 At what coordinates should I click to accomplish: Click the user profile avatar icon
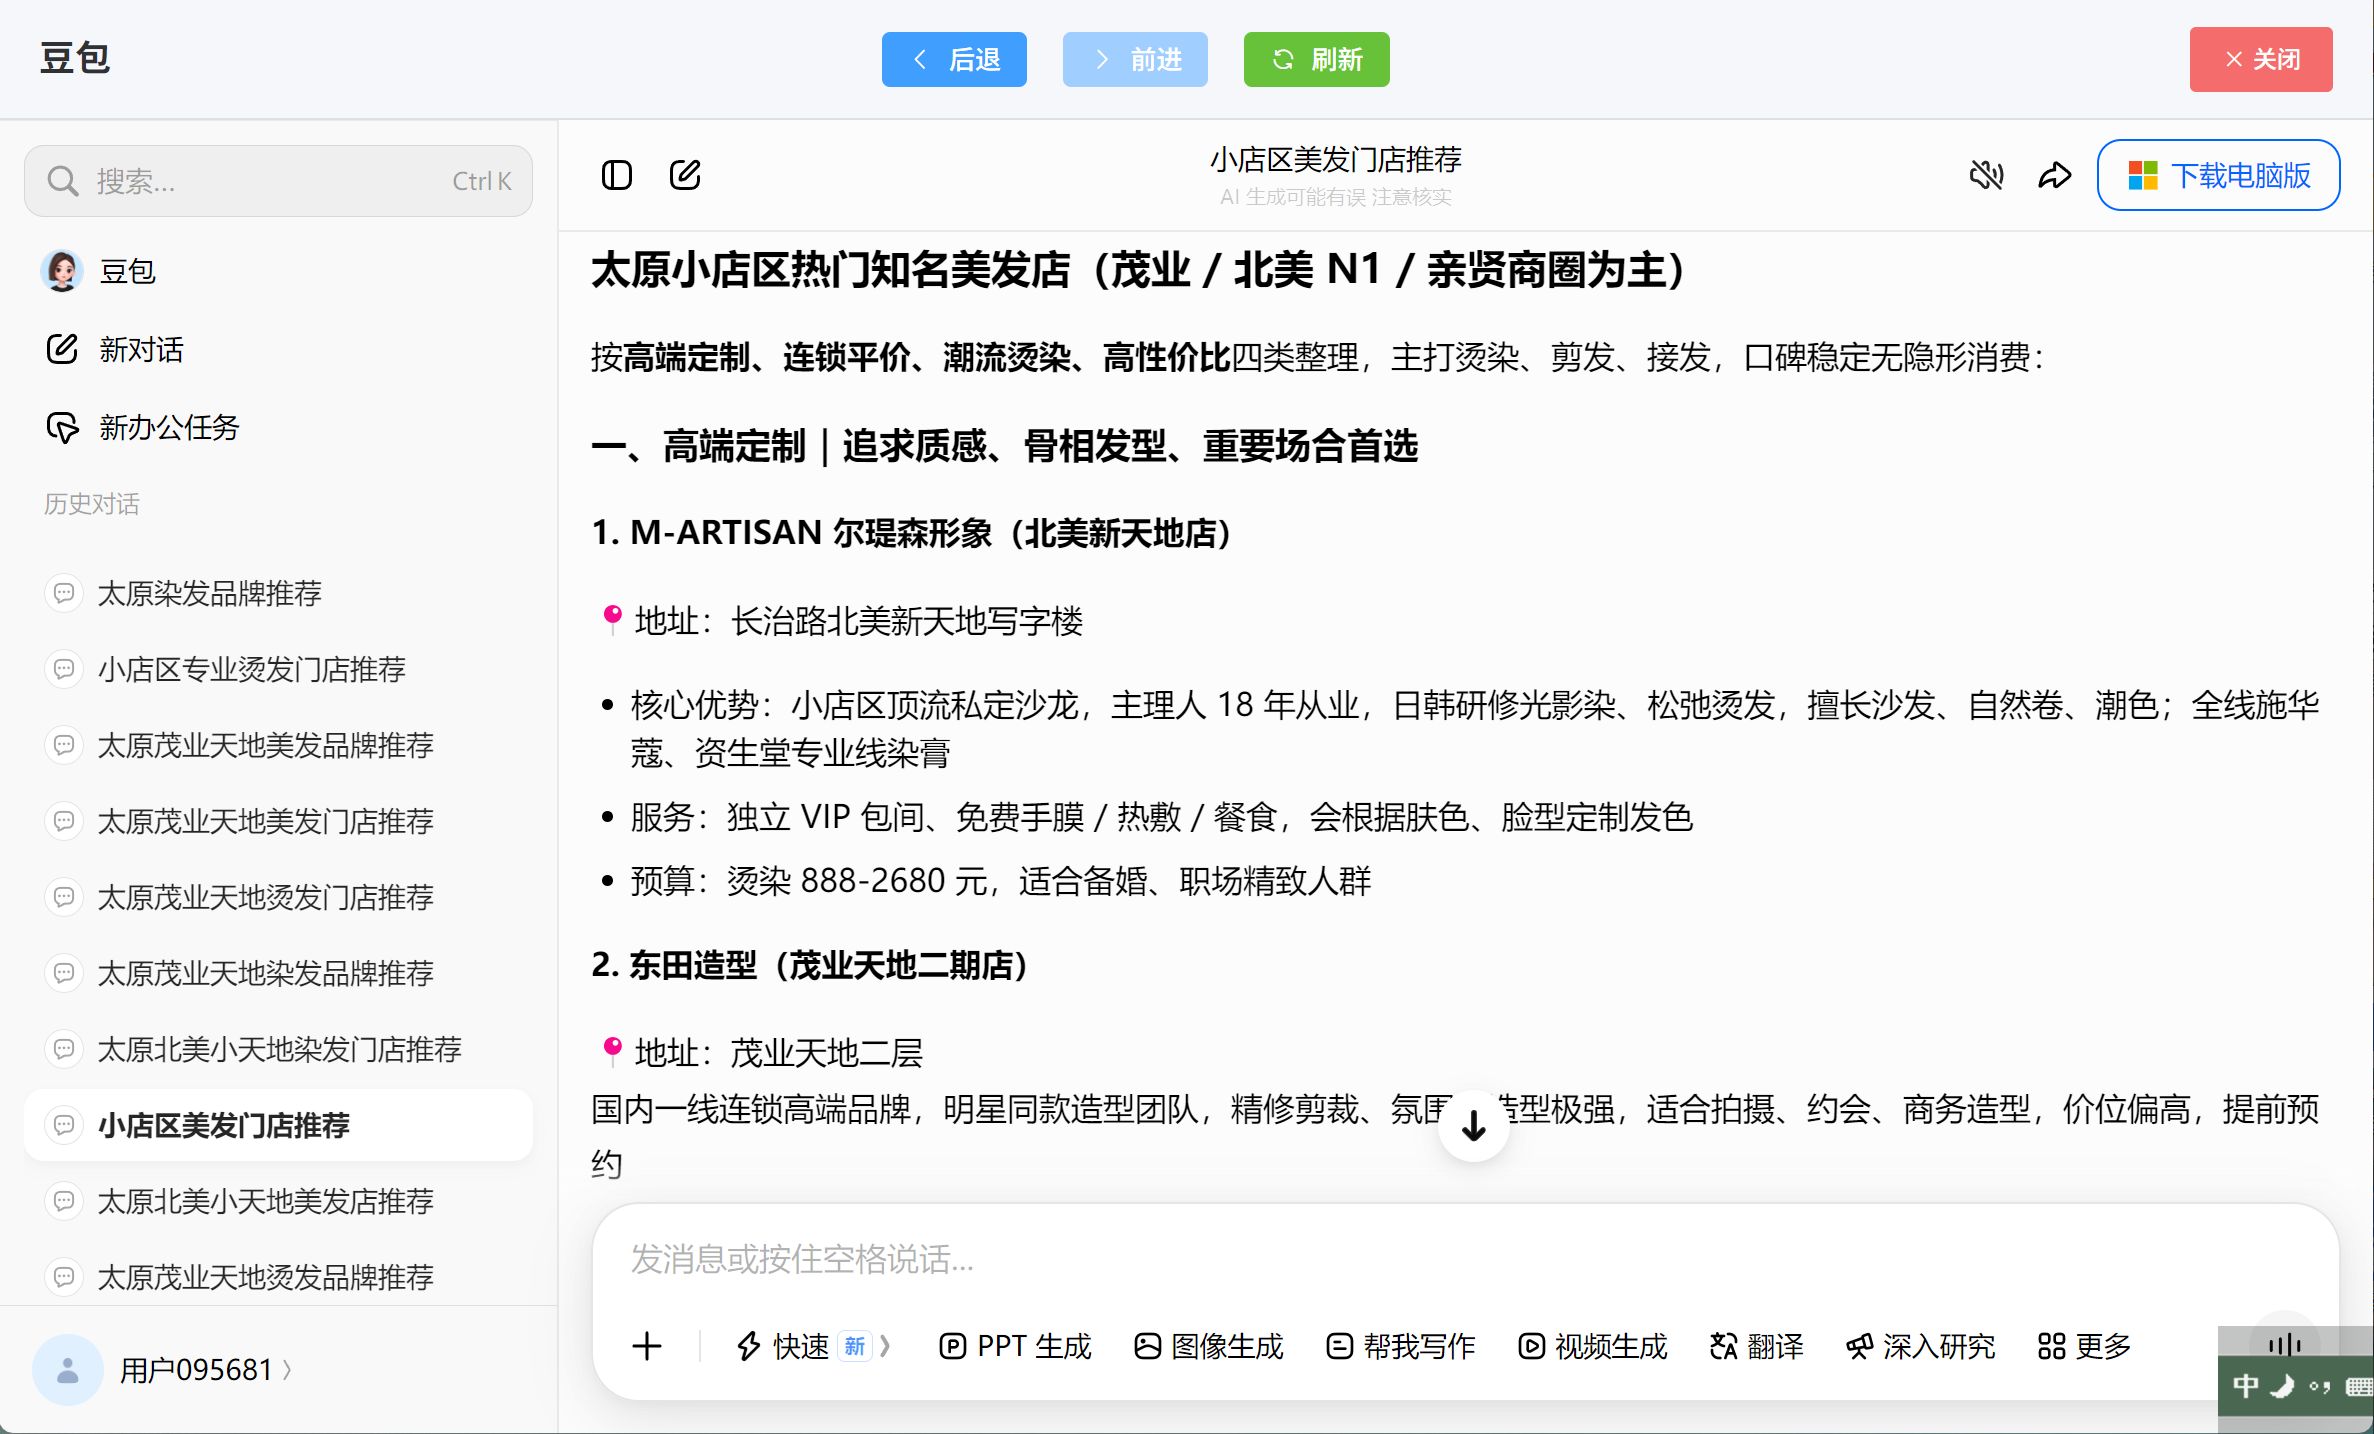(68, 1370)
